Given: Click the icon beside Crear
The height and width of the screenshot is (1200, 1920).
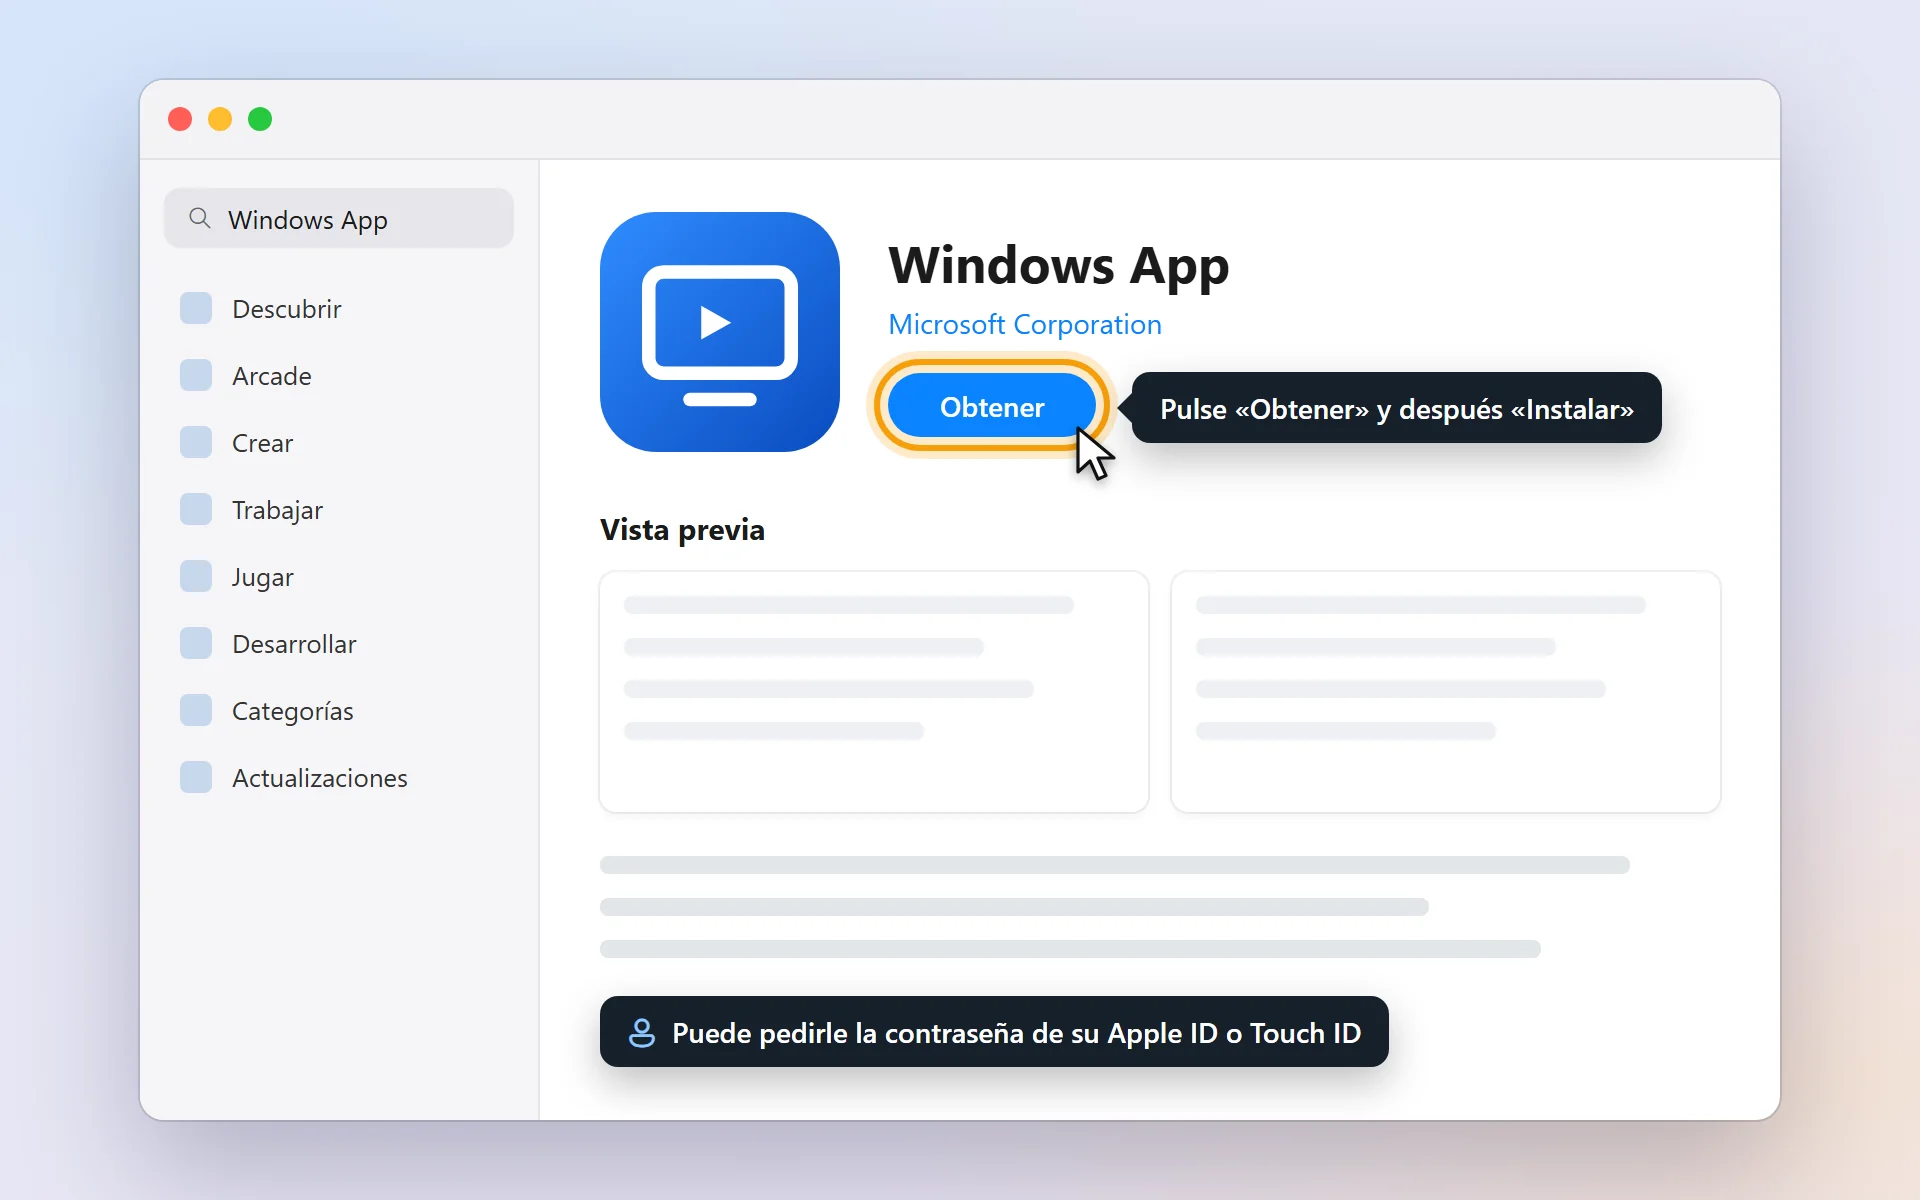Looking at the screenshot, I should pyautogui.click(x=196, y=442).
